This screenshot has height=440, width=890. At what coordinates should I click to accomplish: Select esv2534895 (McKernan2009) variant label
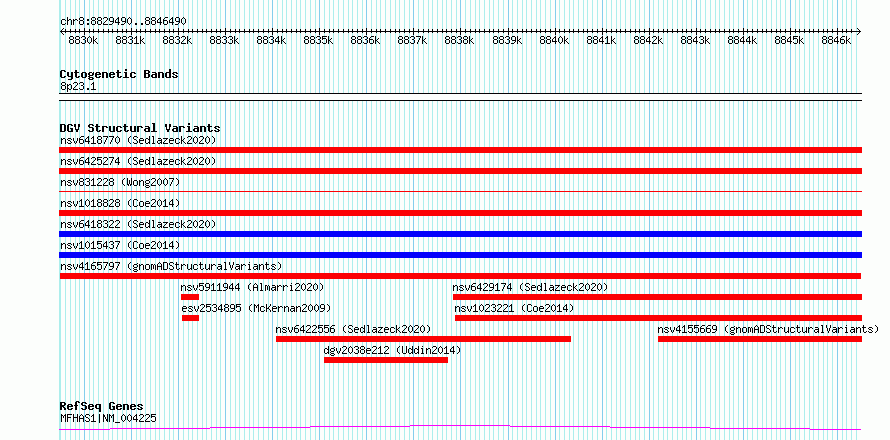(x=256, y=308)
